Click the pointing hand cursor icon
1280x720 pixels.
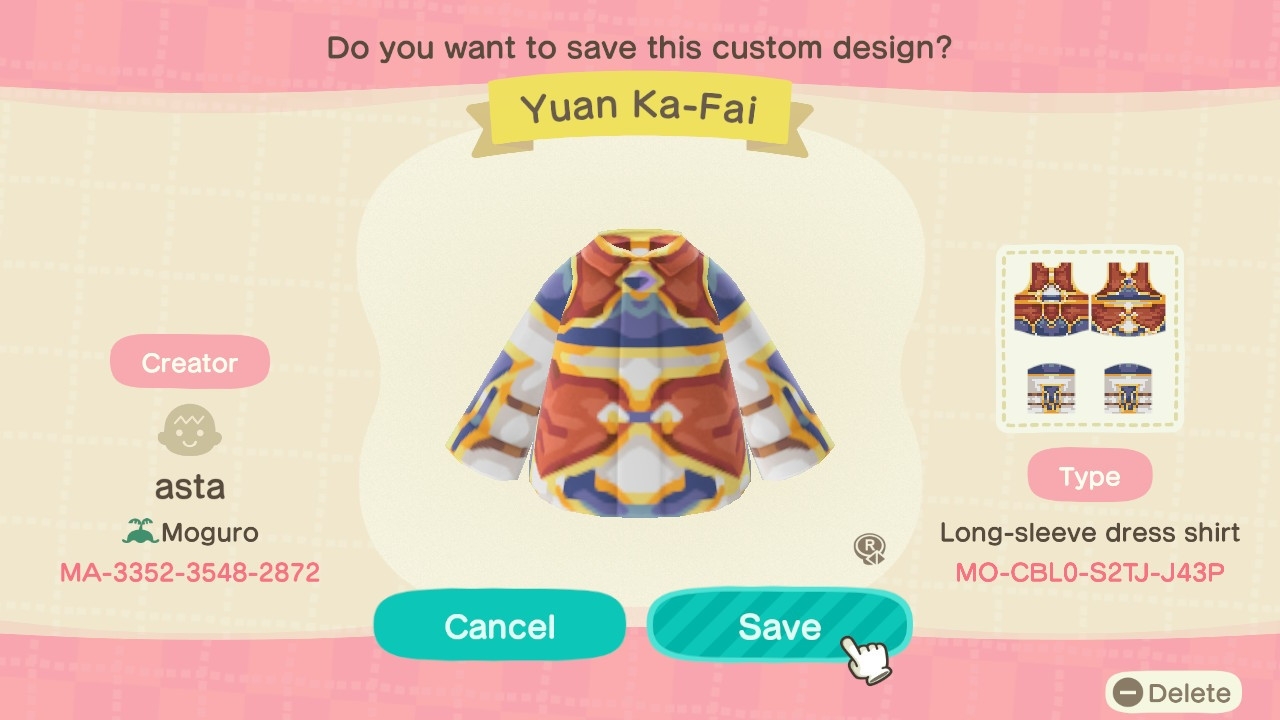coord(866,658)
